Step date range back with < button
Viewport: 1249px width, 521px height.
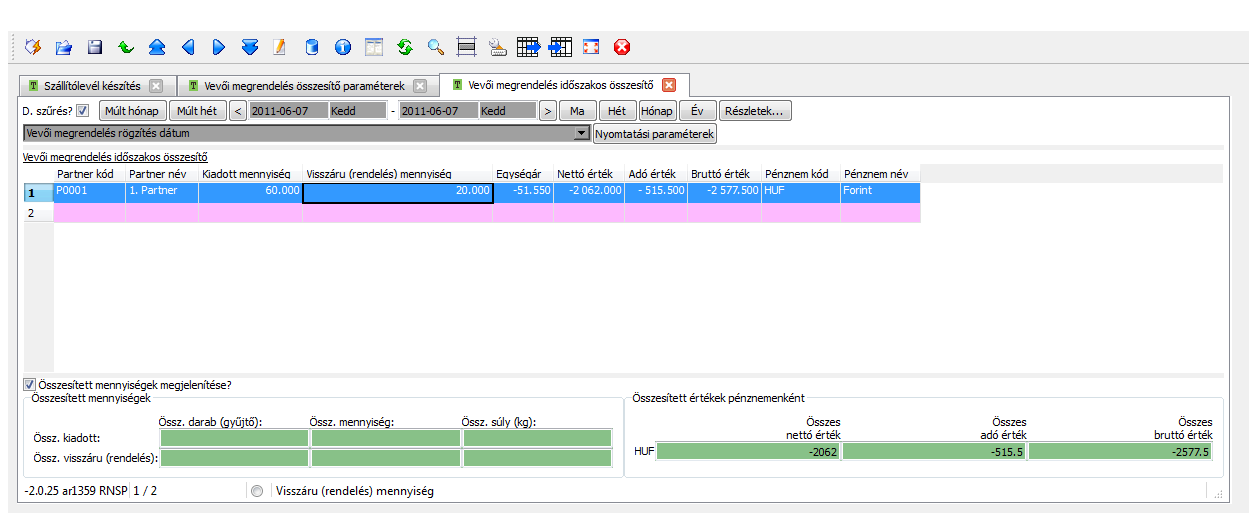point(238,111)
